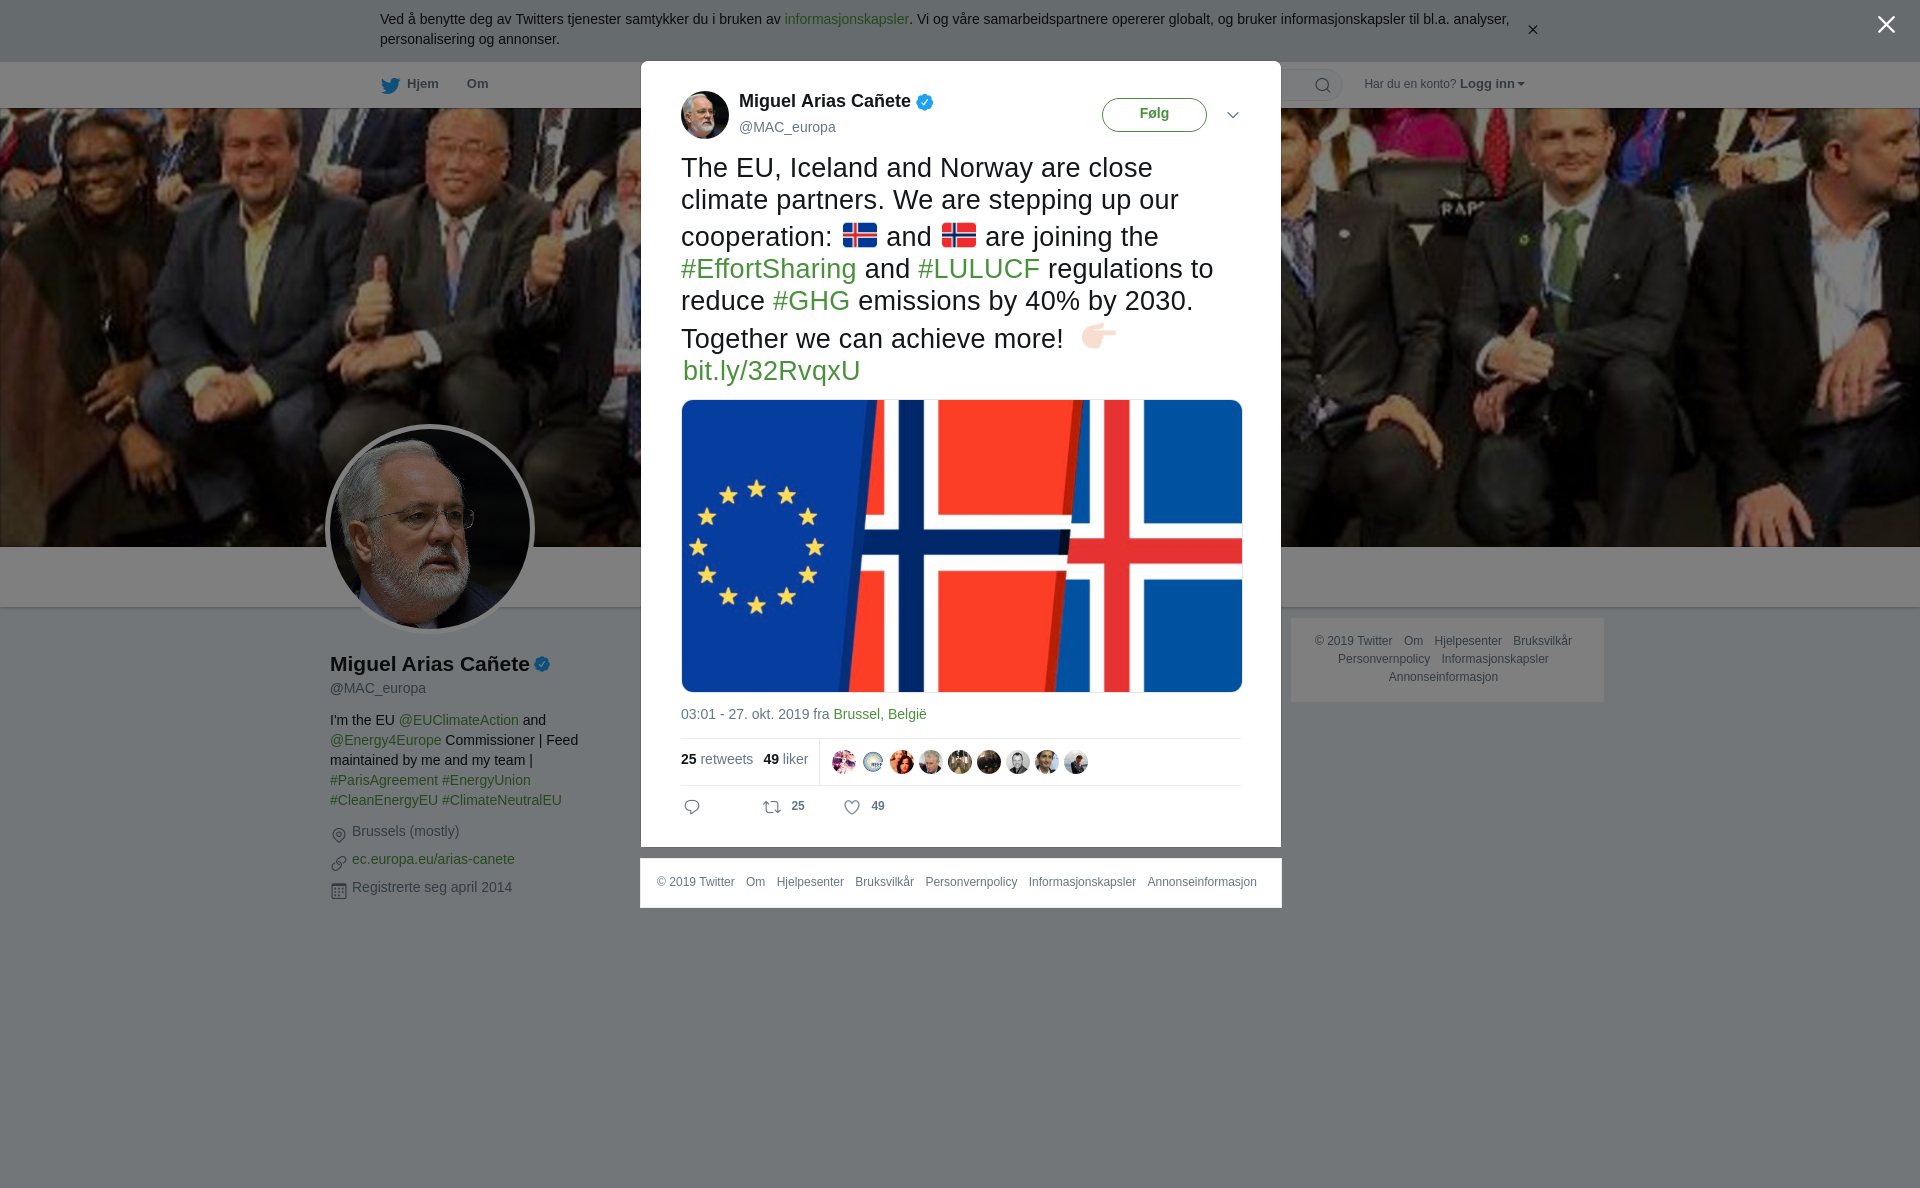This screenshot has width=1920, height=1188.
Task: Like the tweet with the heart icon
Action: (852, 807)
